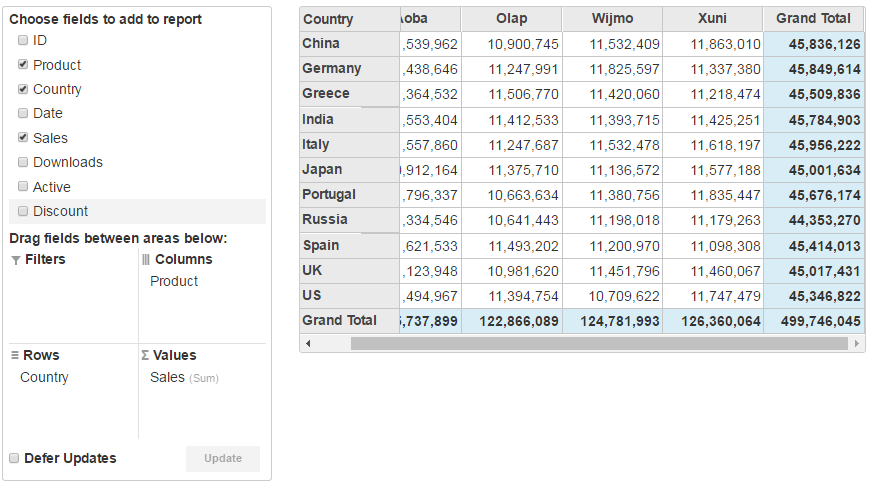Check the Downloads field checkbox

point(23,162)
